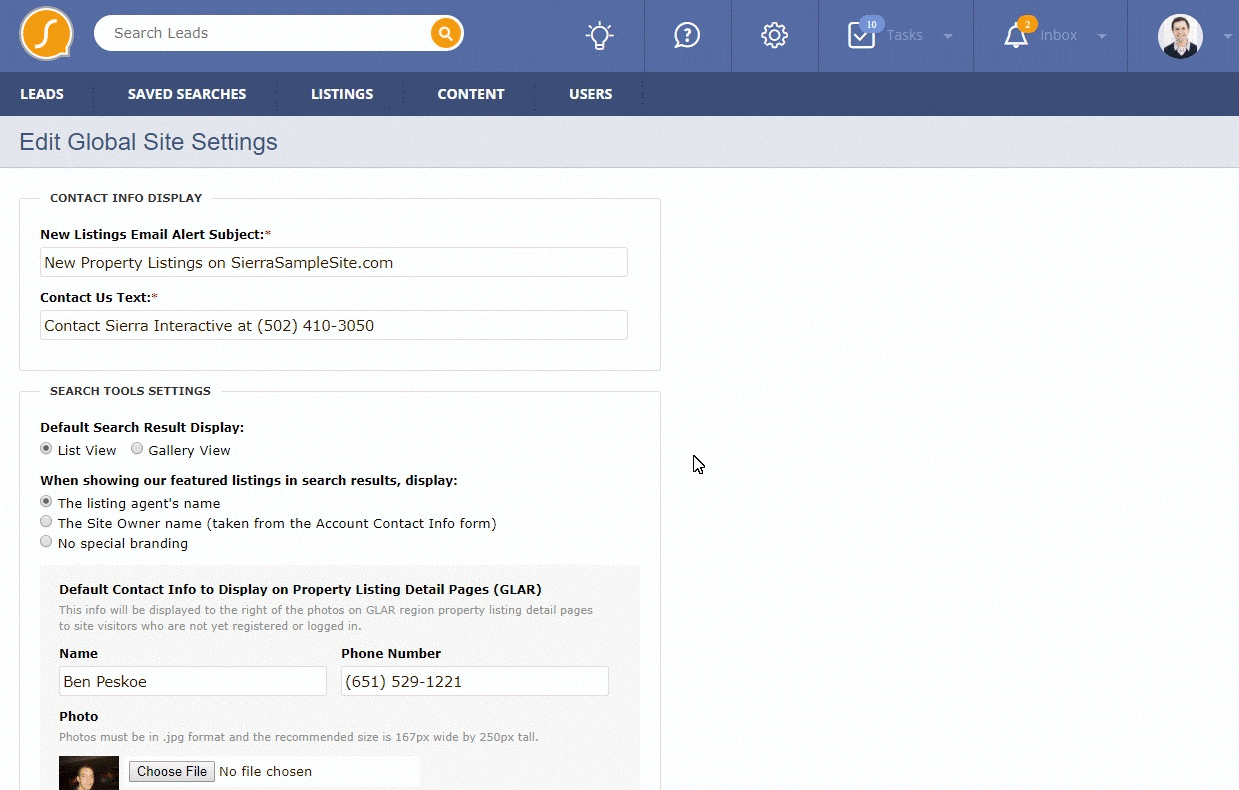Click the Inbox label
1239x790 pixels.
pos(1059,35)
